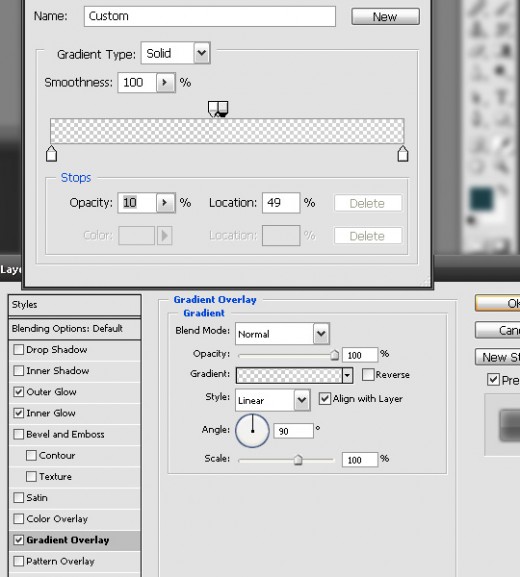This screenshot has width=520, height=577.
Task: Click the foreground color swatch in toolbox
Action: [x=481, y=198]
